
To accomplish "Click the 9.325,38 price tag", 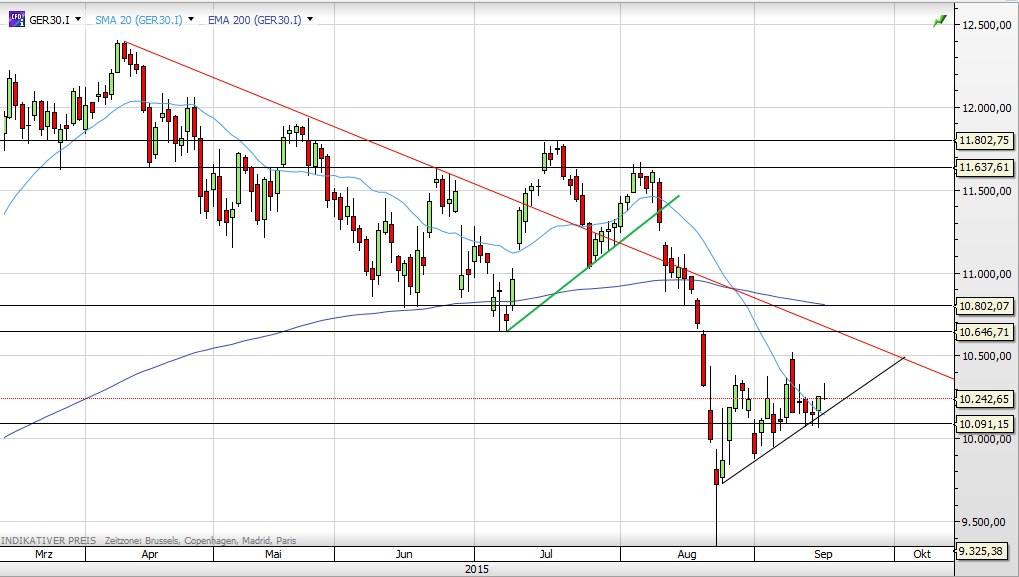I will click(x=981, y=551).
